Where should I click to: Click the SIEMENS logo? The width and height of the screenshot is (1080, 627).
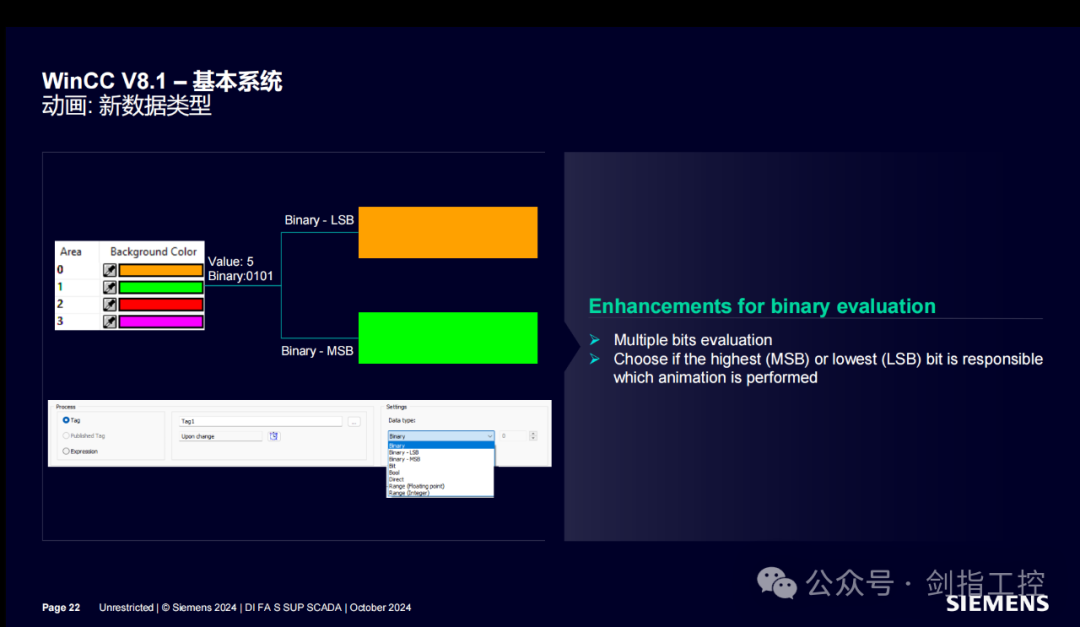click(x=997, y=605)
